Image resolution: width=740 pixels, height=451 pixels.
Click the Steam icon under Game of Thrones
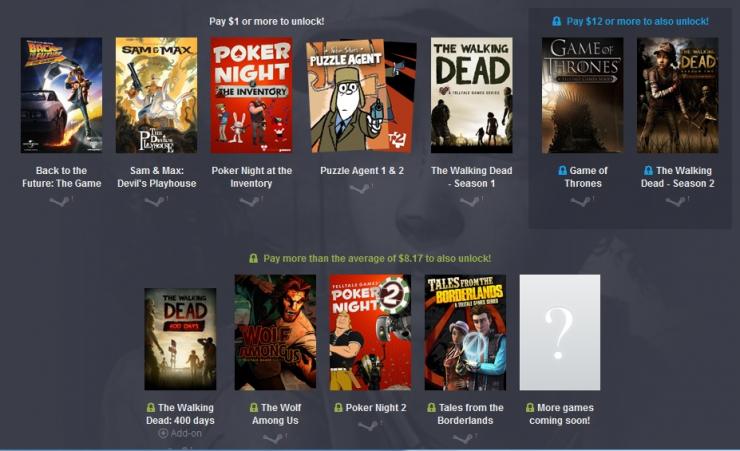pos(581,202)
